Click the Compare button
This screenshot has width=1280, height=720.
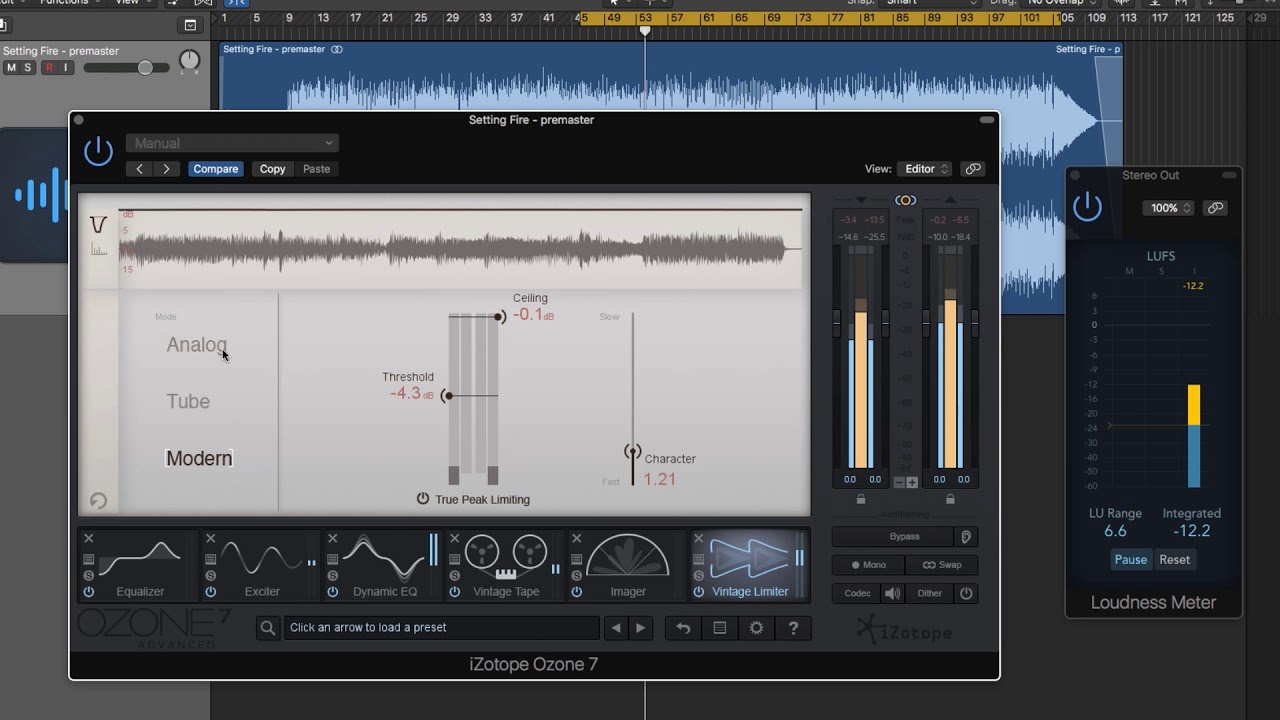tap(216, 169)
